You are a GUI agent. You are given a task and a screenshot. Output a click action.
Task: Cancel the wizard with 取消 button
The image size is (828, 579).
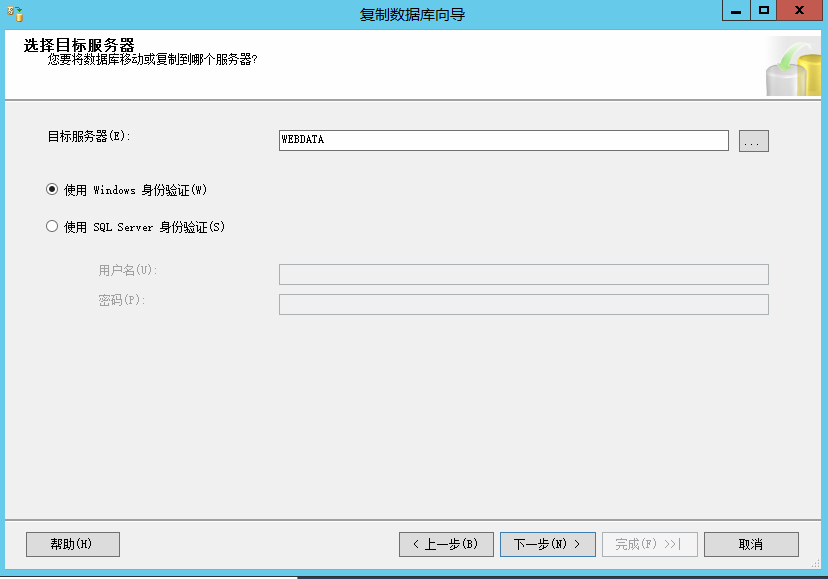click(751, 544)
